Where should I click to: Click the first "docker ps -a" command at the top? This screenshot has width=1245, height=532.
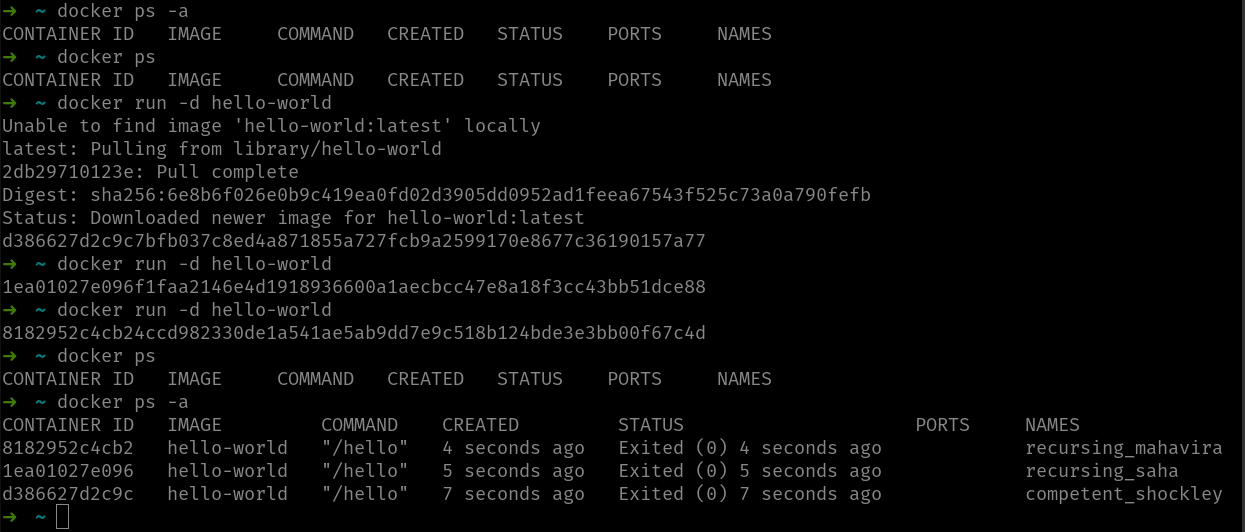pyautogui.click(x=123, y=11)
